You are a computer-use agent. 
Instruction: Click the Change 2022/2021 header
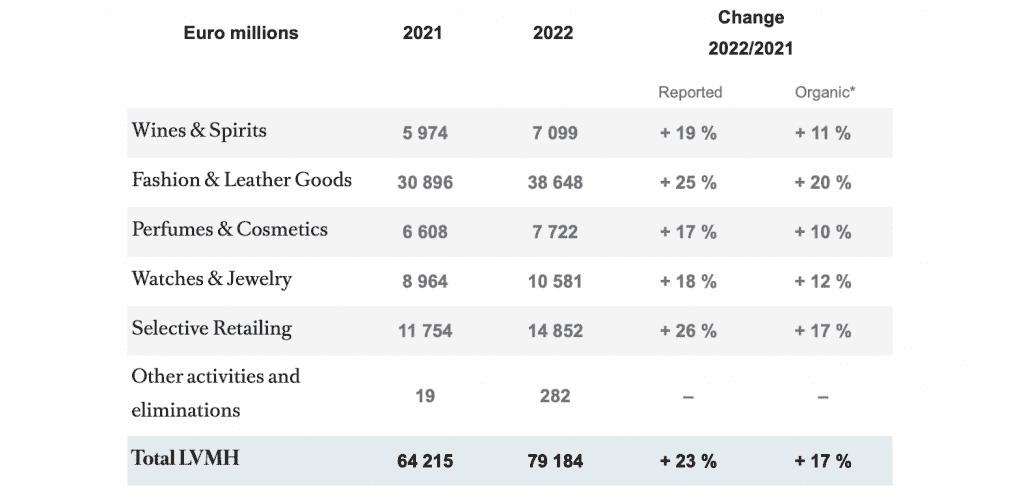750,33
